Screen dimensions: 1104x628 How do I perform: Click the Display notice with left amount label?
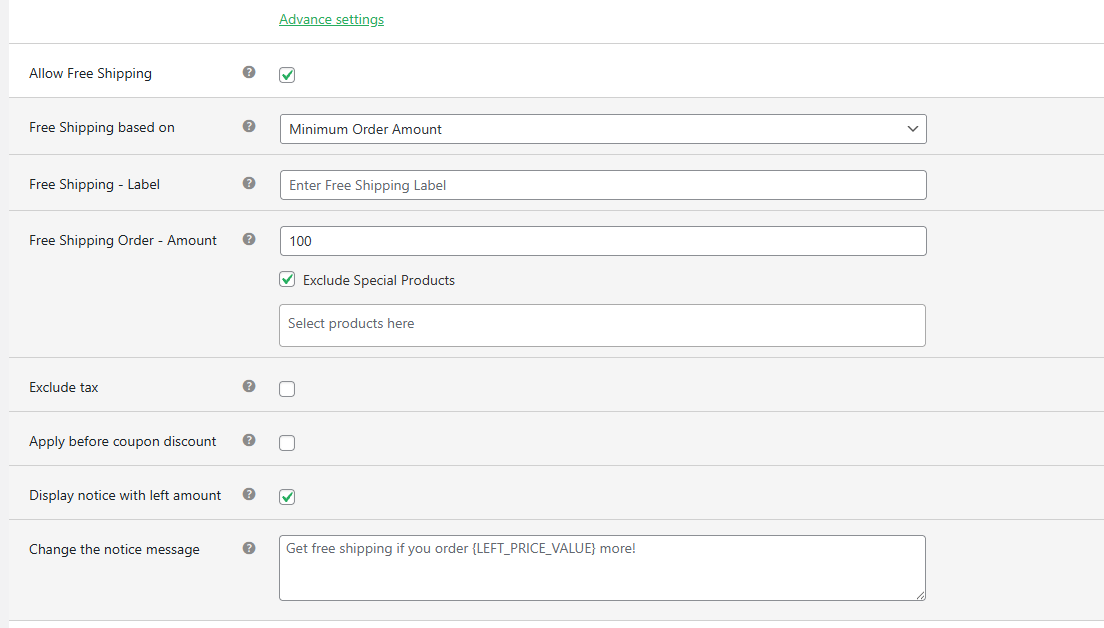pos(125,496)
